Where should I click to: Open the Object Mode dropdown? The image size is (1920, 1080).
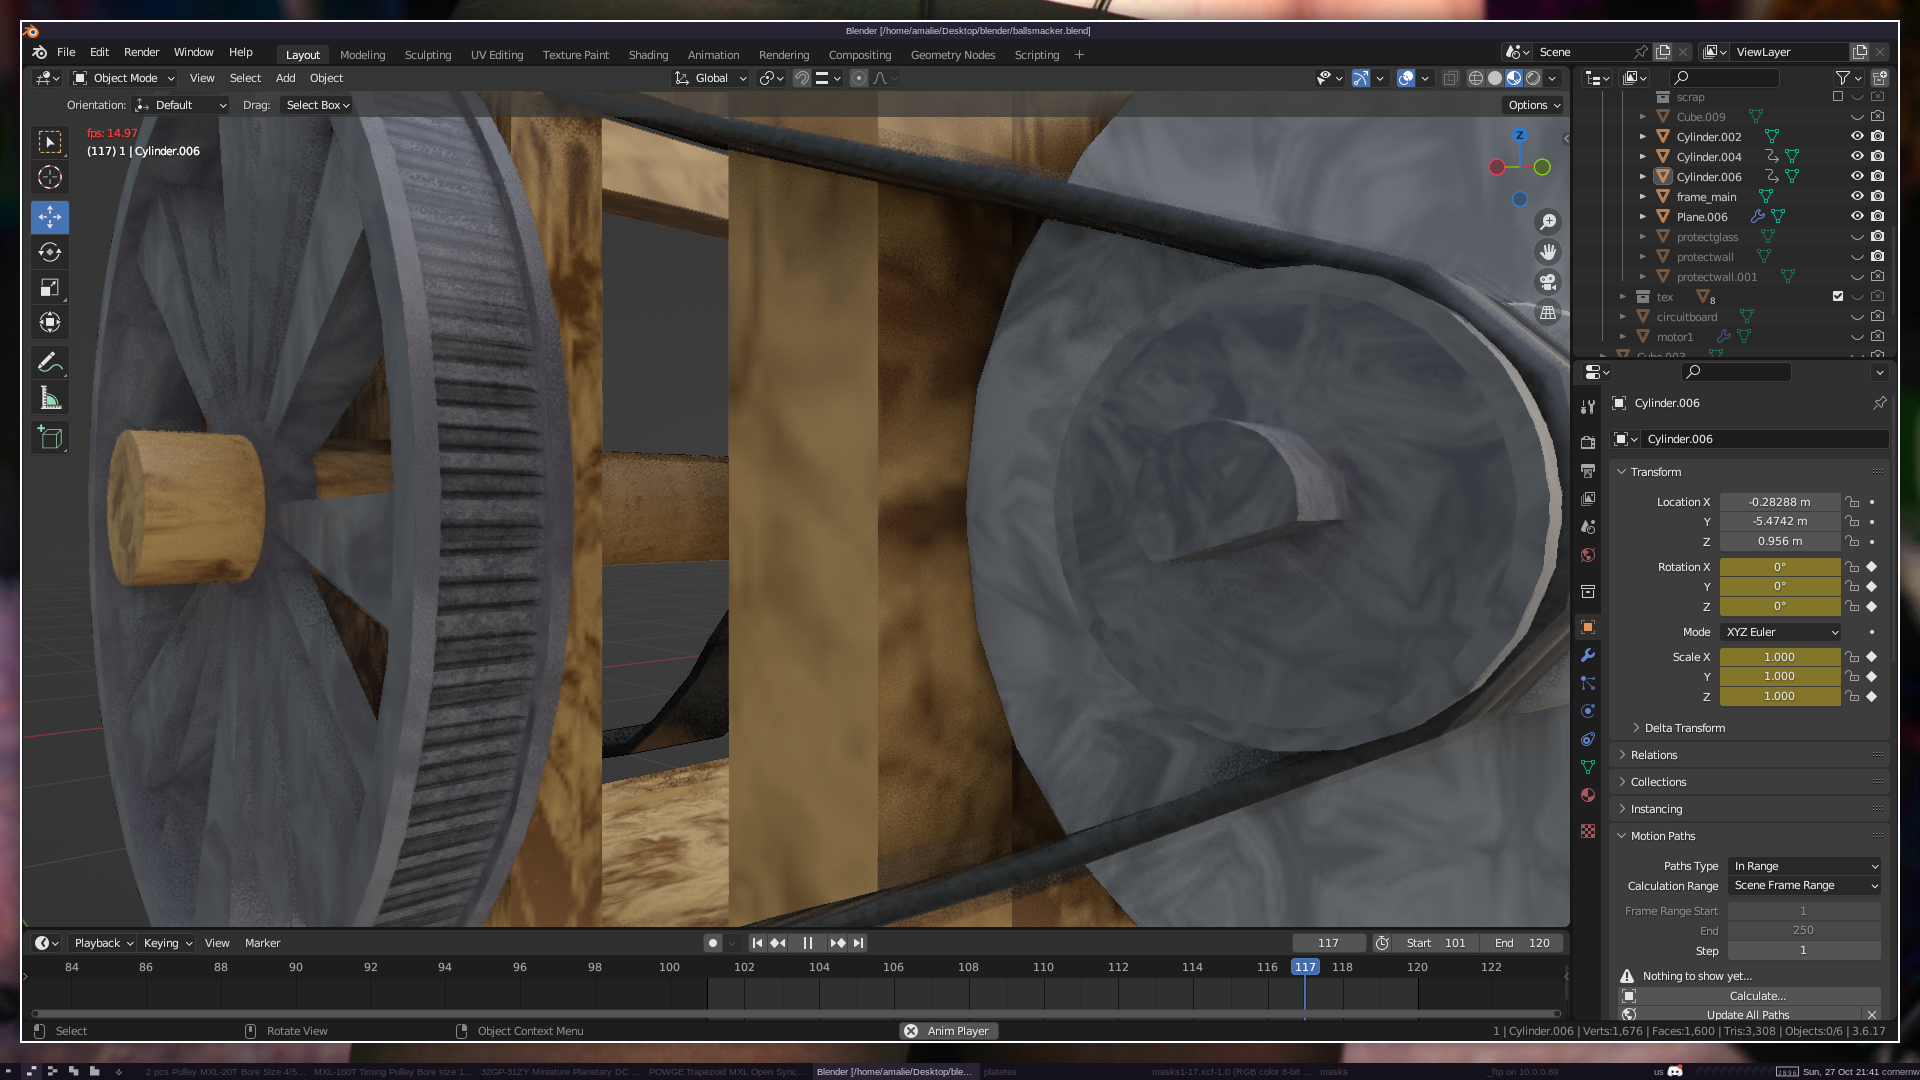click(124, 78)
